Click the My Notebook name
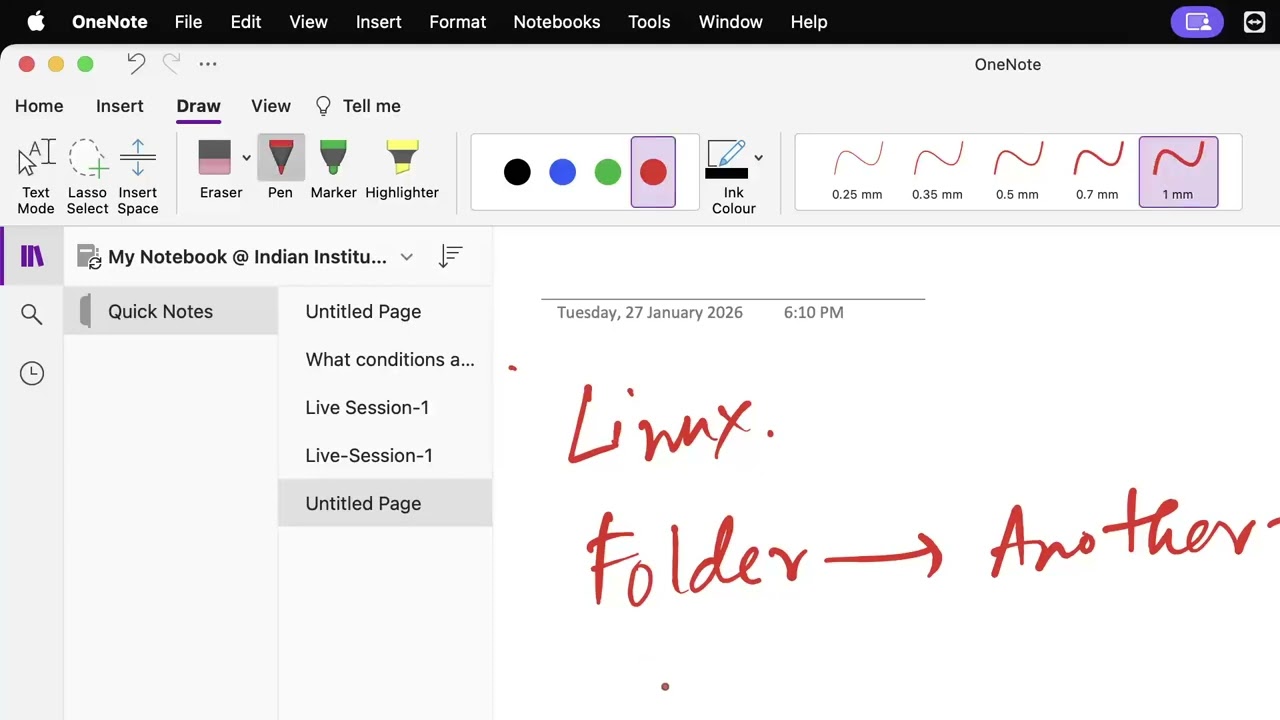1280x720 pixels. tap(247, 257)
